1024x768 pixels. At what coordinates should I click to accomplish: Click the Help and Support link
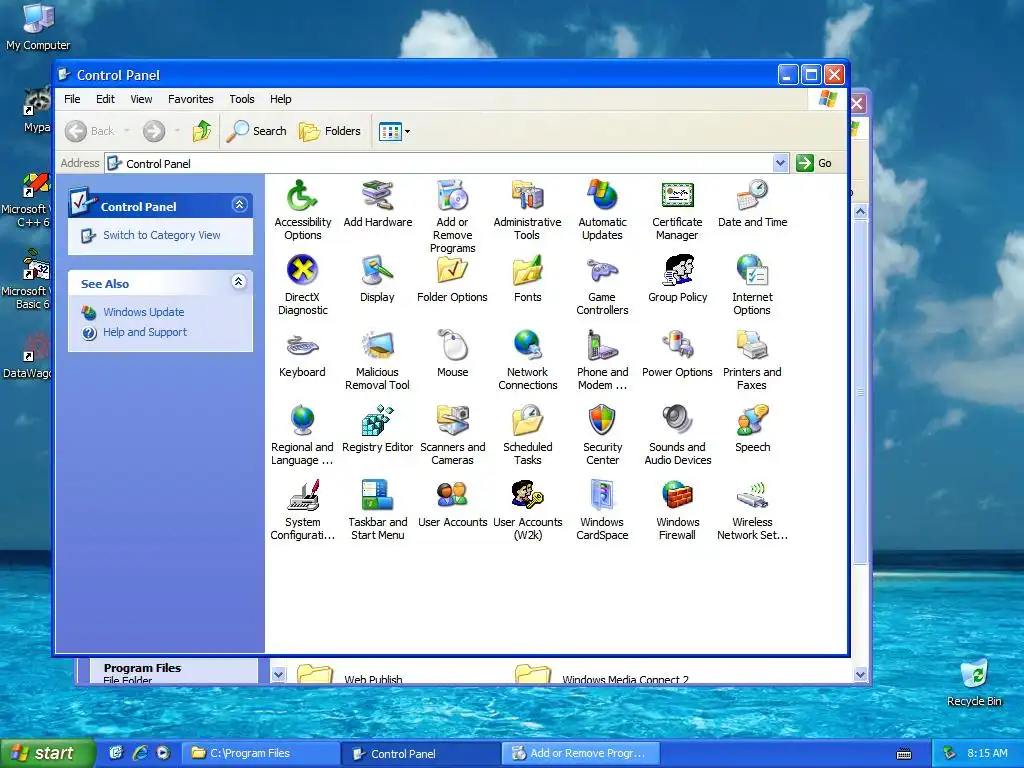pyautogui.click(x=145, y=332)
